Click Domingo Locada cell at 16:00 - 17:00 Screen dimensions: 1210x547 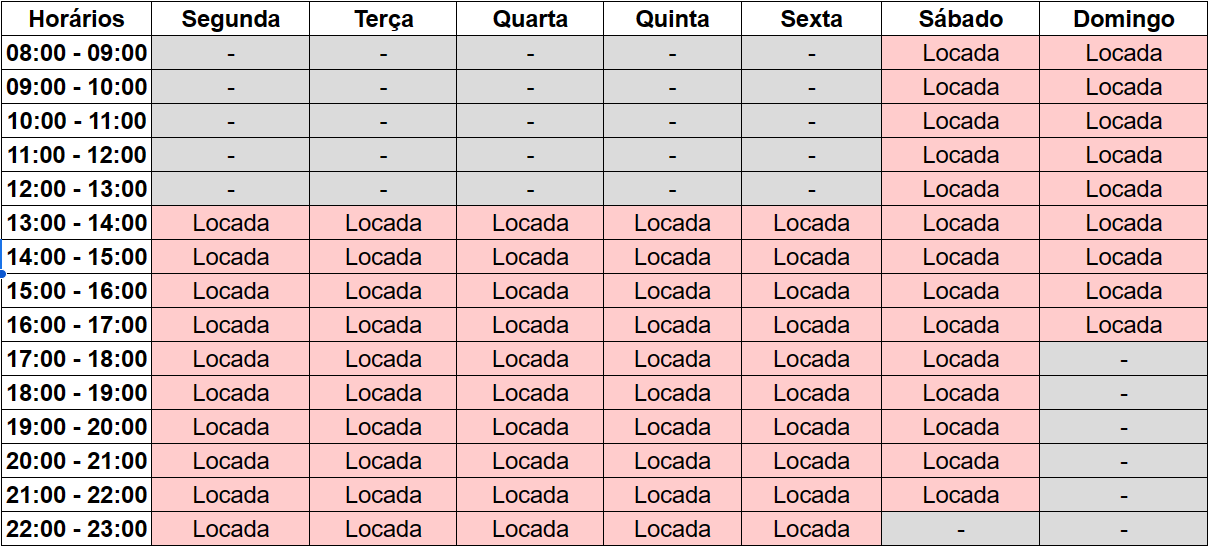click(1123, 325)
